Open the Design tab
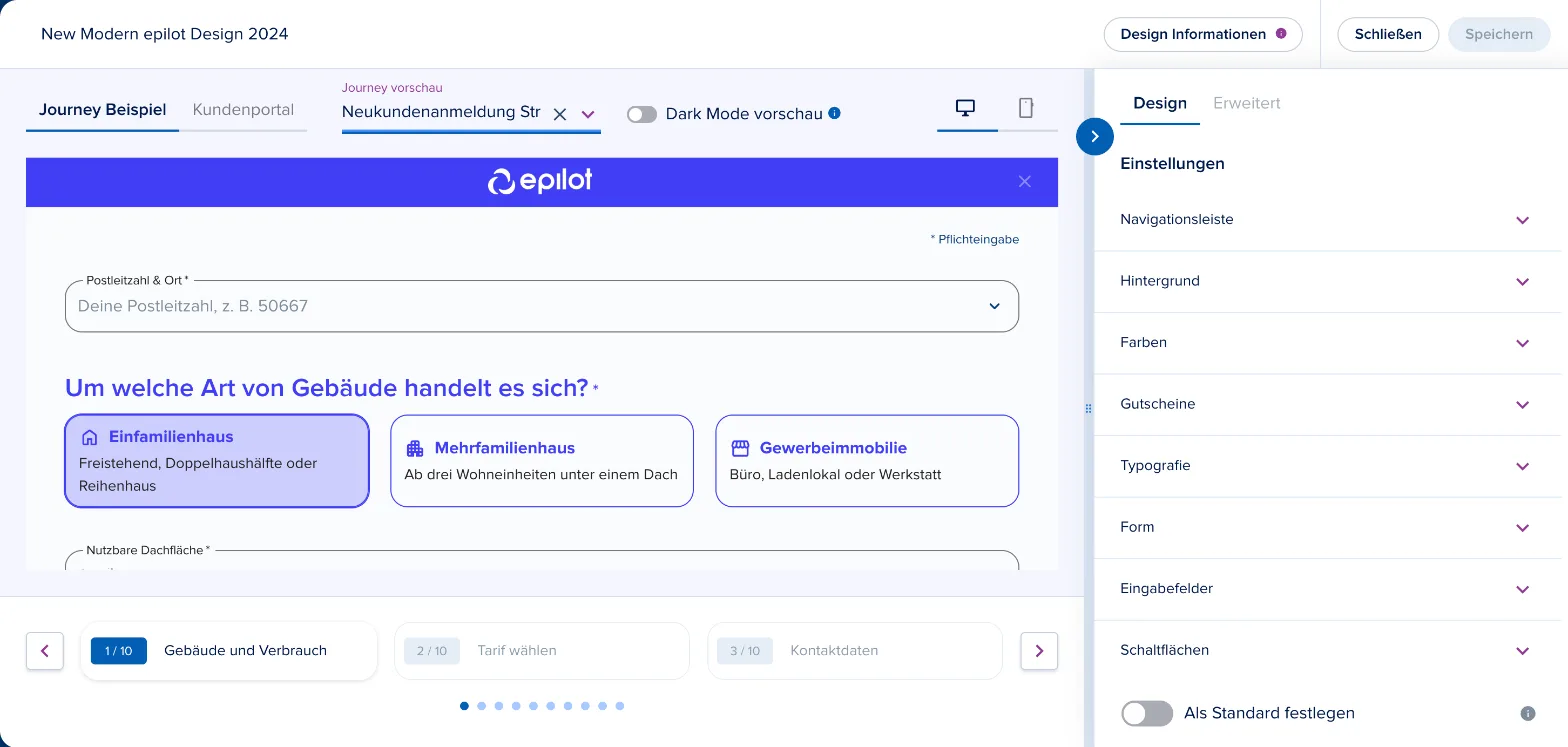This screenshot has height=747, width=1568. pos(1160,103)
